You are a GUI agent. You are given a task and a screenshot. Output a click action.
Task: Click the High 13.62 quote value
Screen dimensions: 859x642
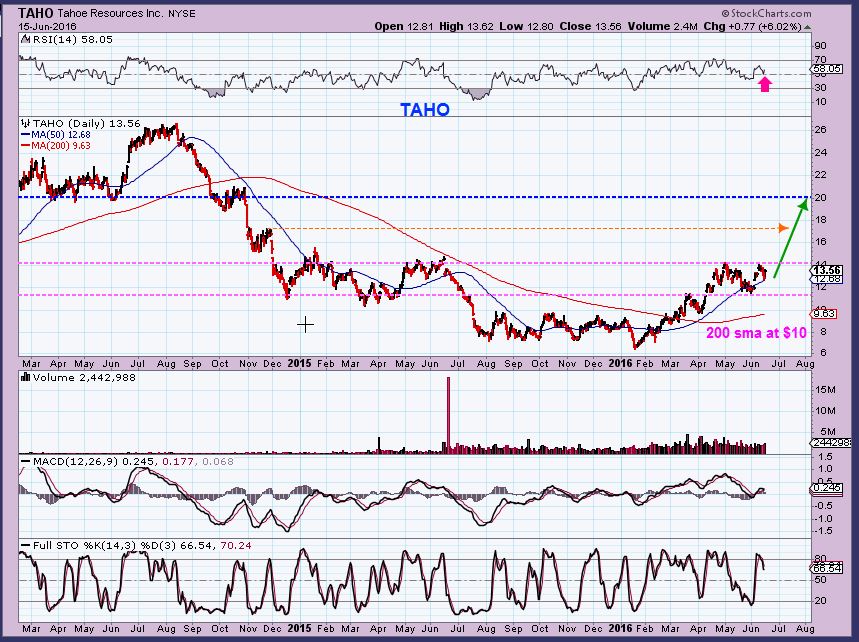pos(466,26)
